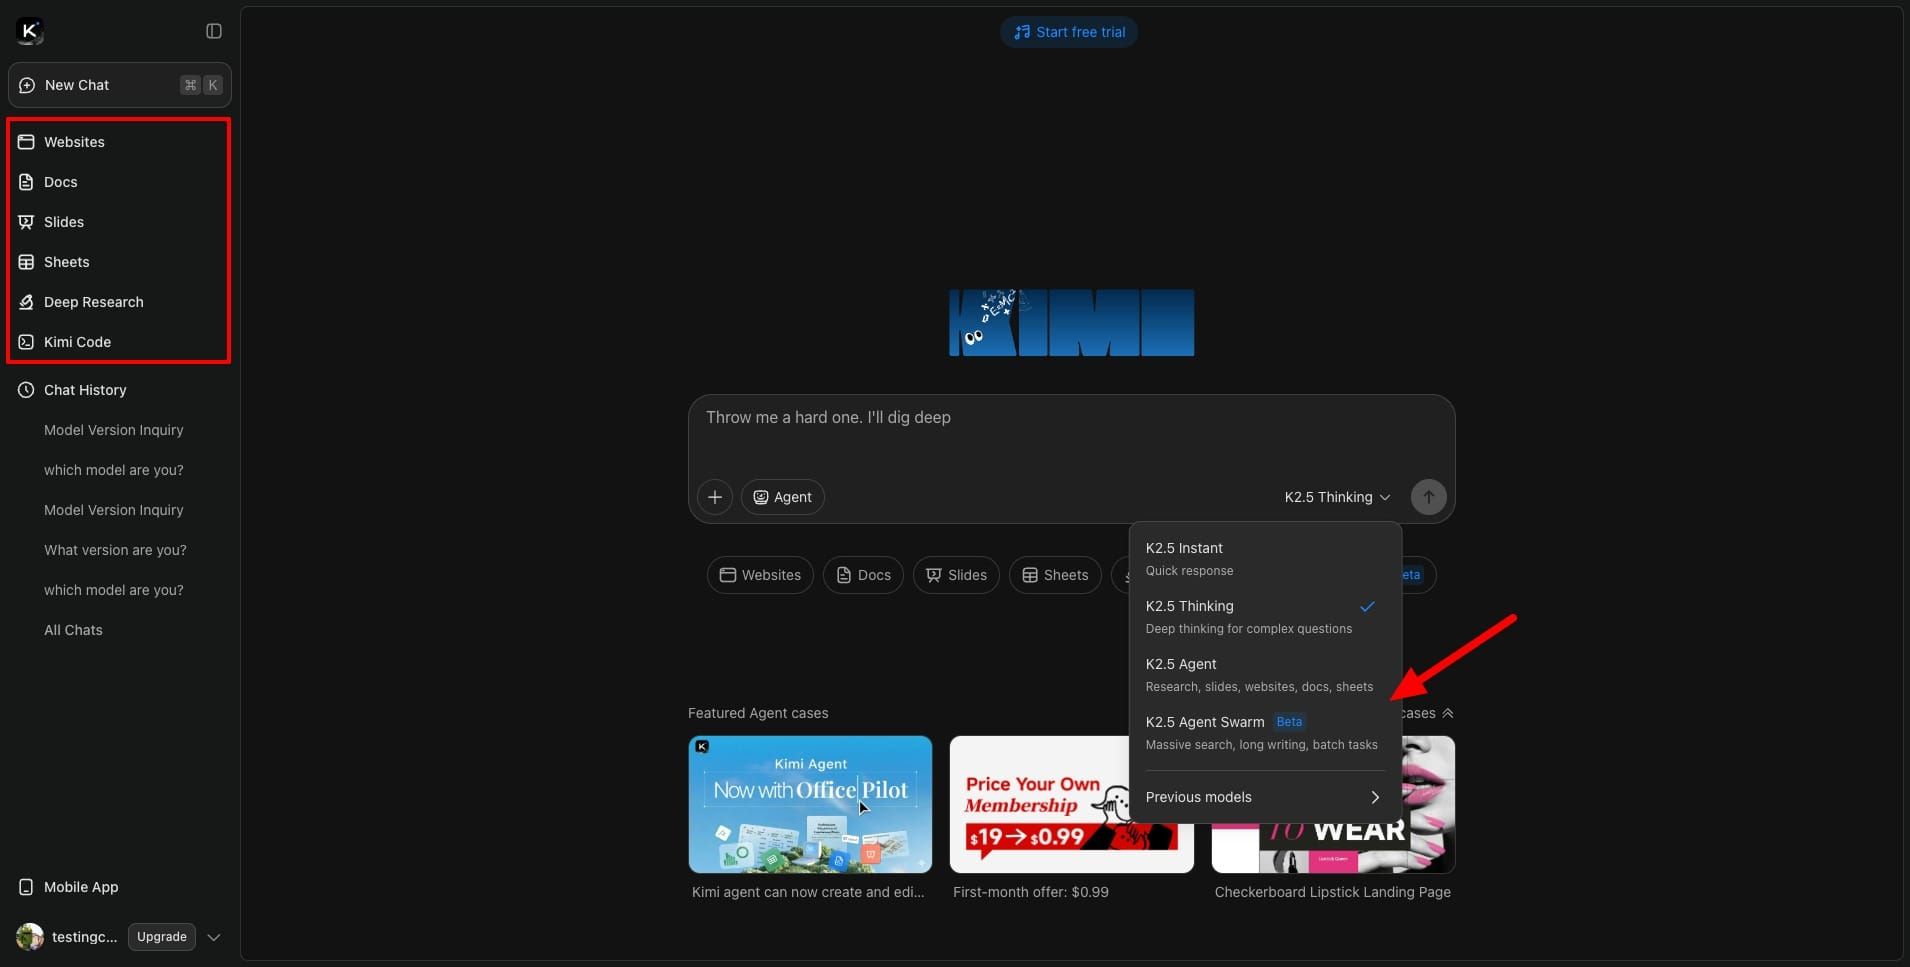This screenshot has height=967, width=1910.
Task: Choose K2.5 Thinking model option
Action: tap(1265, 616)
